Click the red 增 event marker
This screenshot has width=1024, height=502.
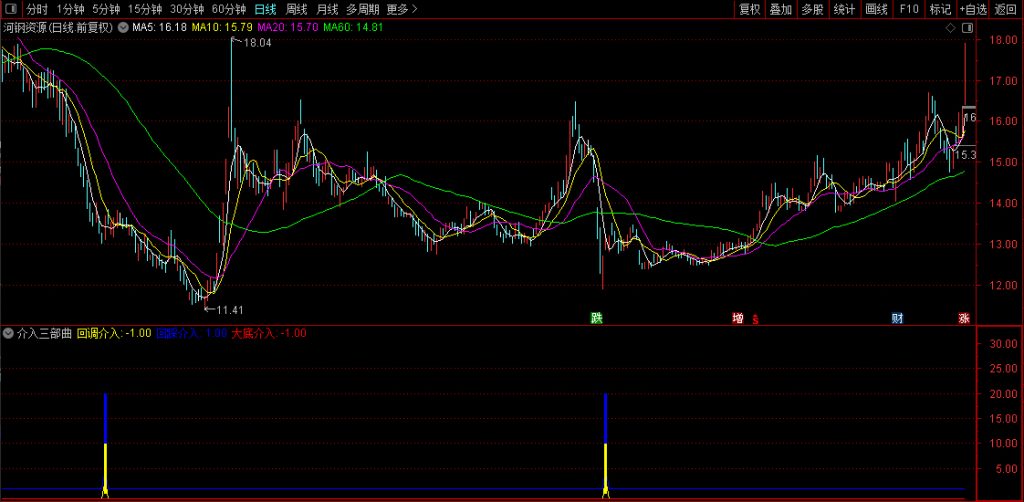(x=738, y=318)
